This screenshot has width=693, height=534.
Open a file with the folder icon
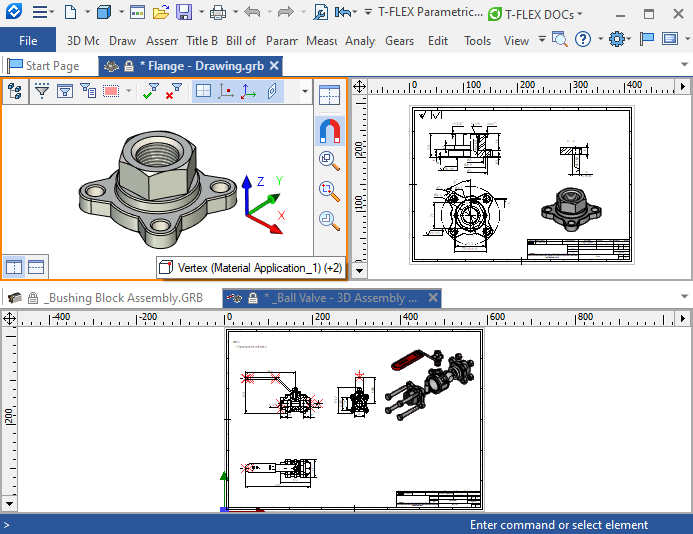[x=161, y=12]
